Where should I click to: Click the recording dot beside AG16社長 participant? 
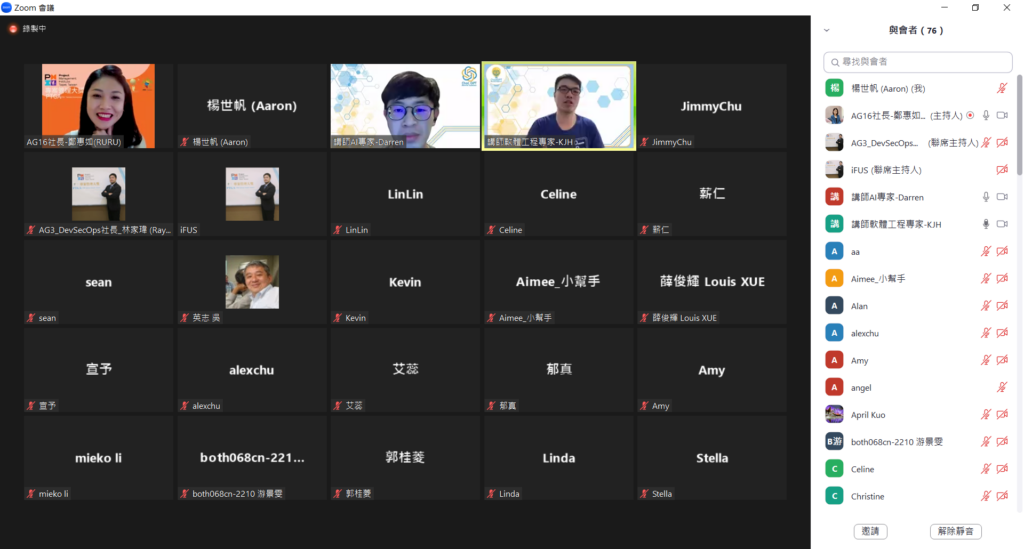click(x=970, y=115)
